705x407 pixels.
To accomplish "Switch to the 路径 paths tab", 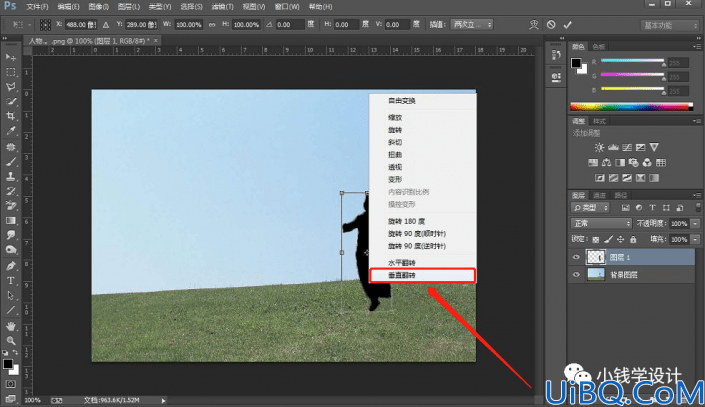I will 621,195.
